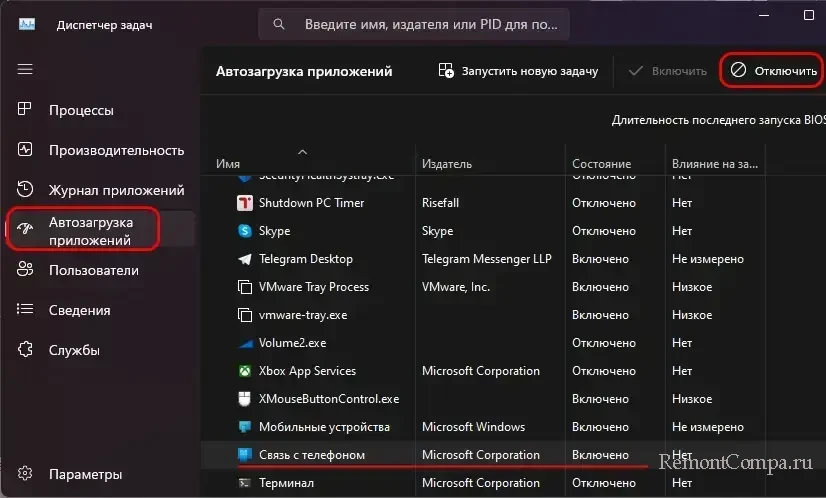
Task: Open the Сведения details page
Action: pyautogui.click(x=79, y=310)
